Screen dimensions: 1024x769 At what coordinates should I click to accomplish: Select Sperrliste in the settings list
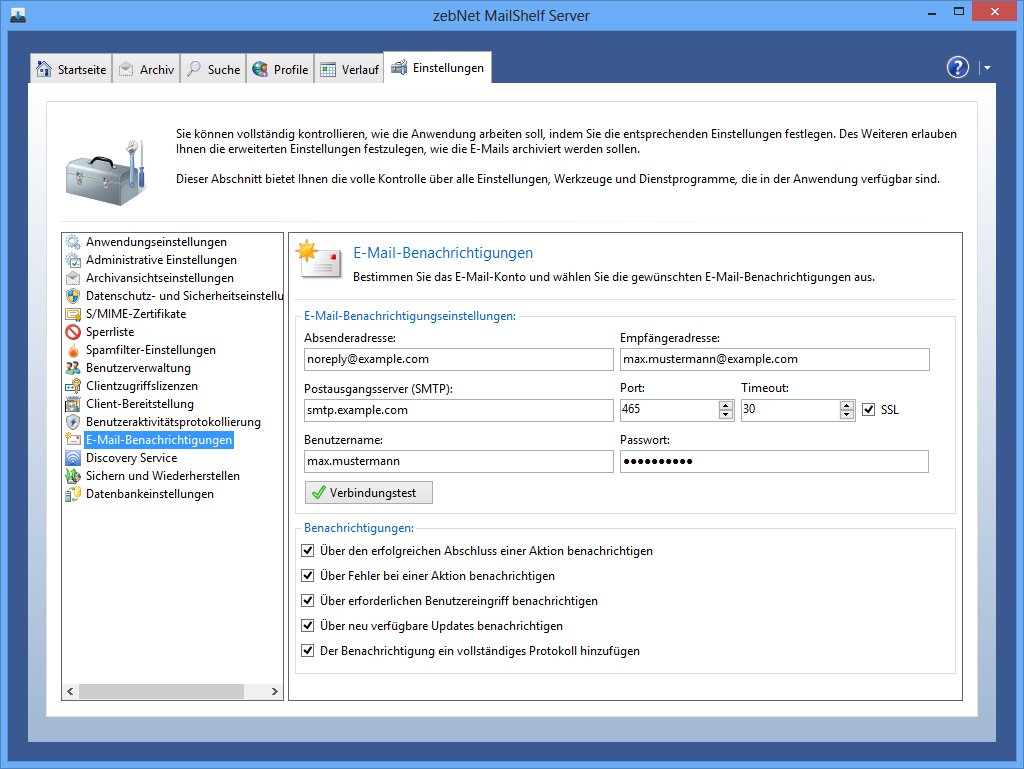pyautogui.click(x=110, y=332)
